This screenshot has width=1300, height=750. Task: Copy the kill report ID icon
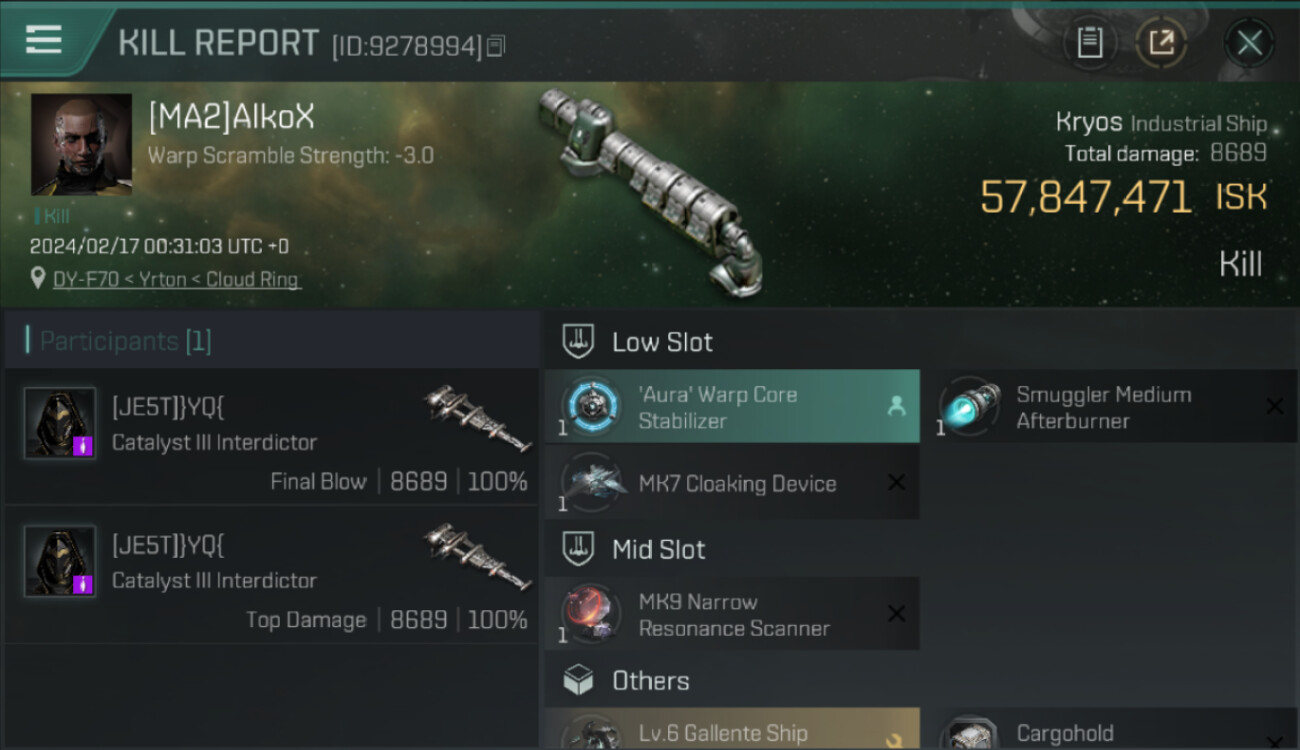[497, 46]
